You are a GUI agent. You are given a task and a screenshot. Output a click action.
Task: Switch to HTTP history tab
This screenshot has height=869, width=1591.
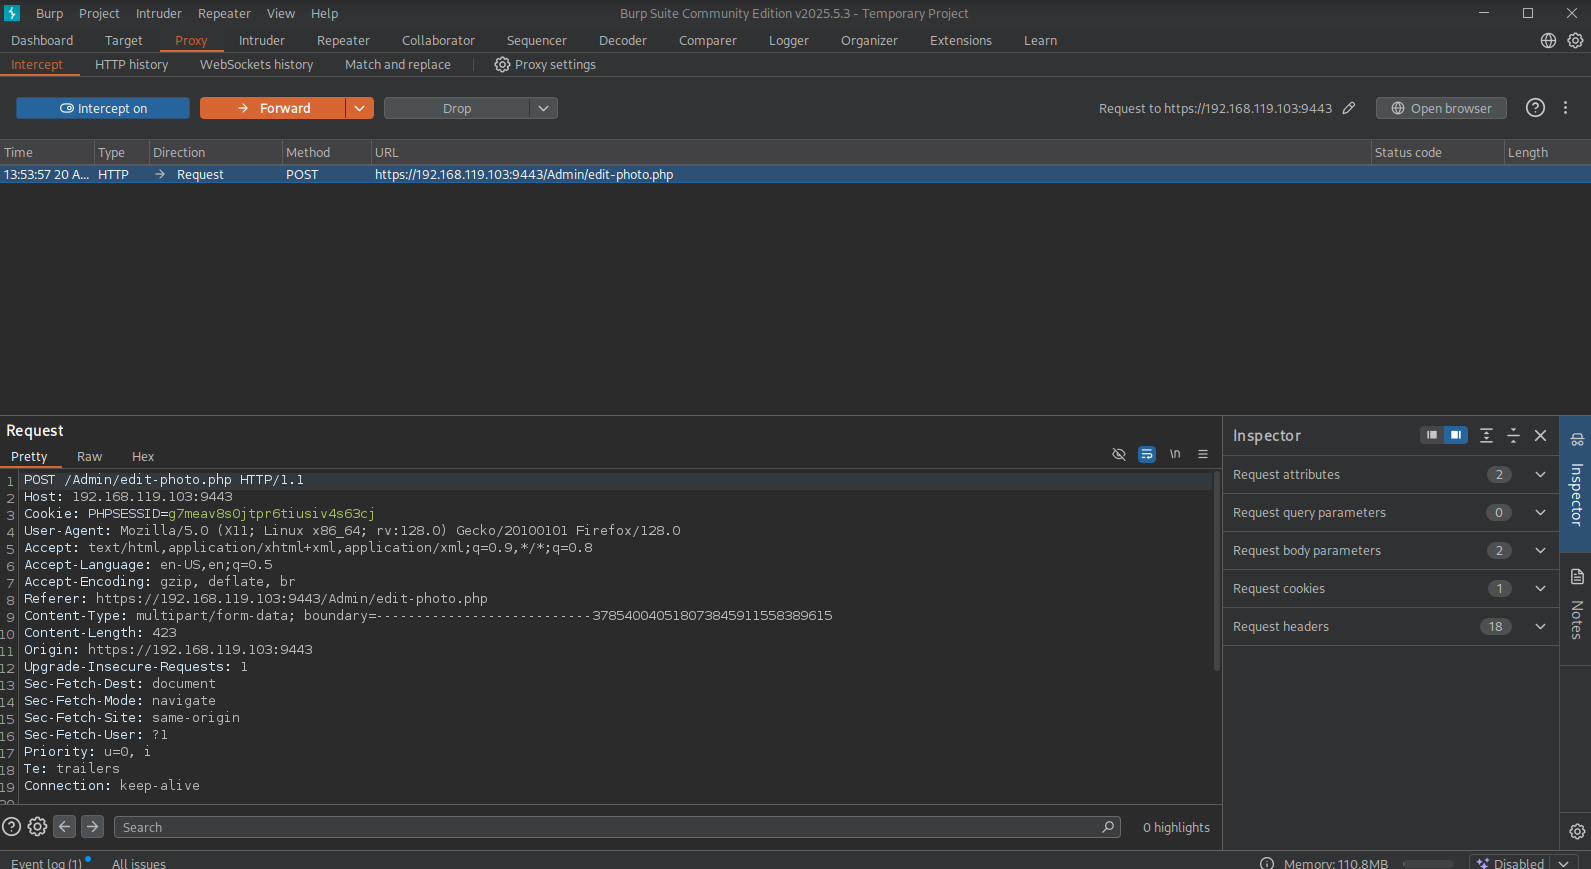pos(131,65)
